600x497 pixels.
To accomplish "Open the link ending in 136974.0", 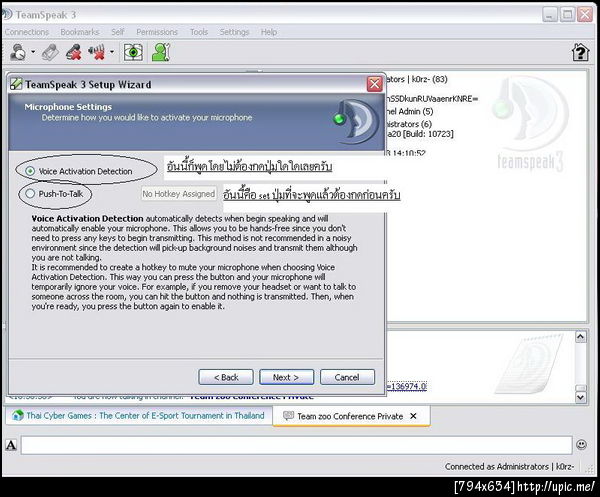I will (x=406, y=386).
